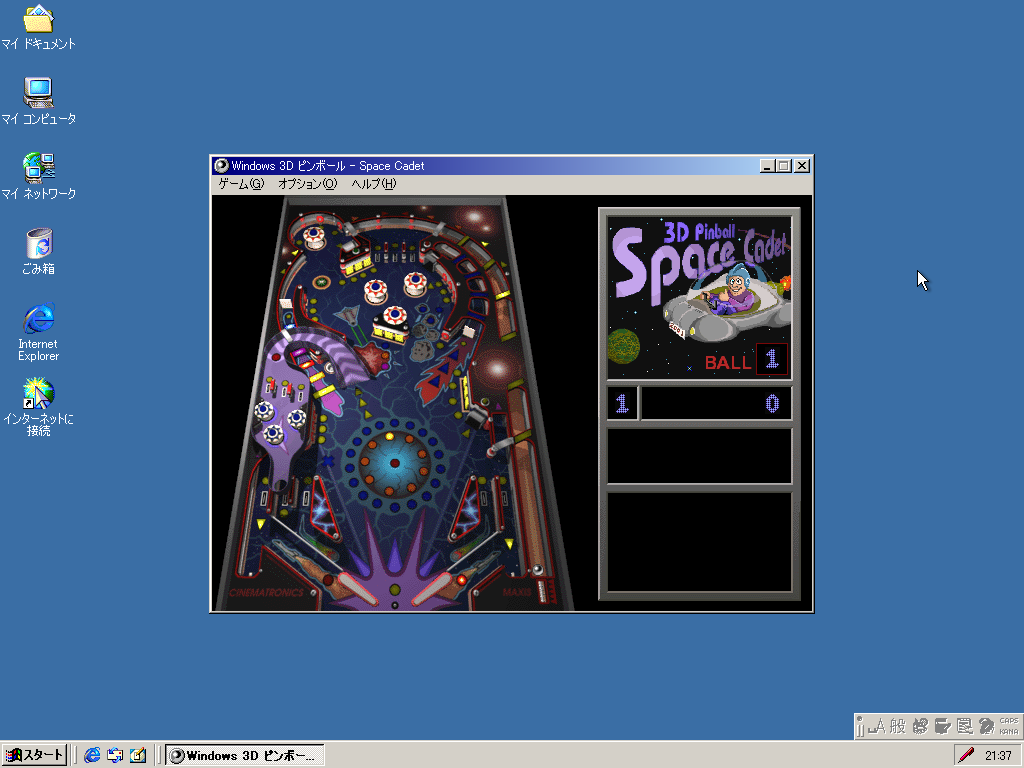
Task: Click the Outlook Express quick launch icon
Action: [x=115, y=756]
